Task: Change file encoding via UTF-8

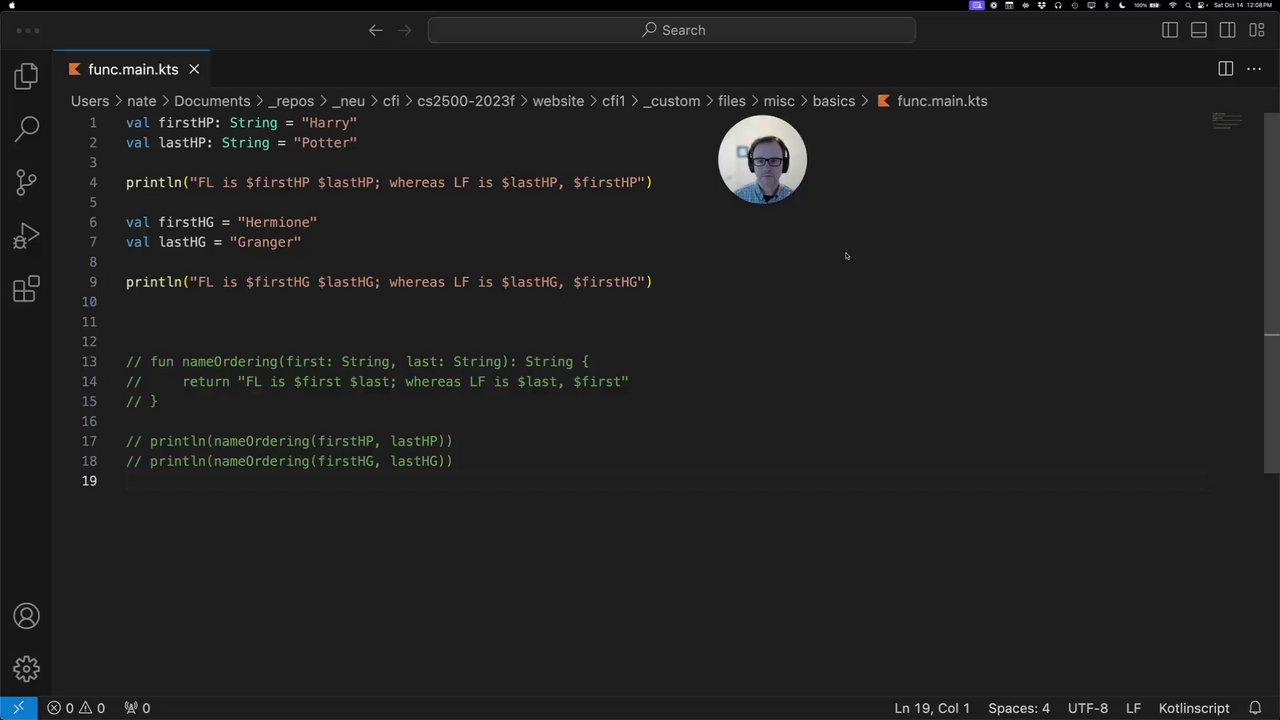Action: pyautogui.click(x=1088, y=708)
